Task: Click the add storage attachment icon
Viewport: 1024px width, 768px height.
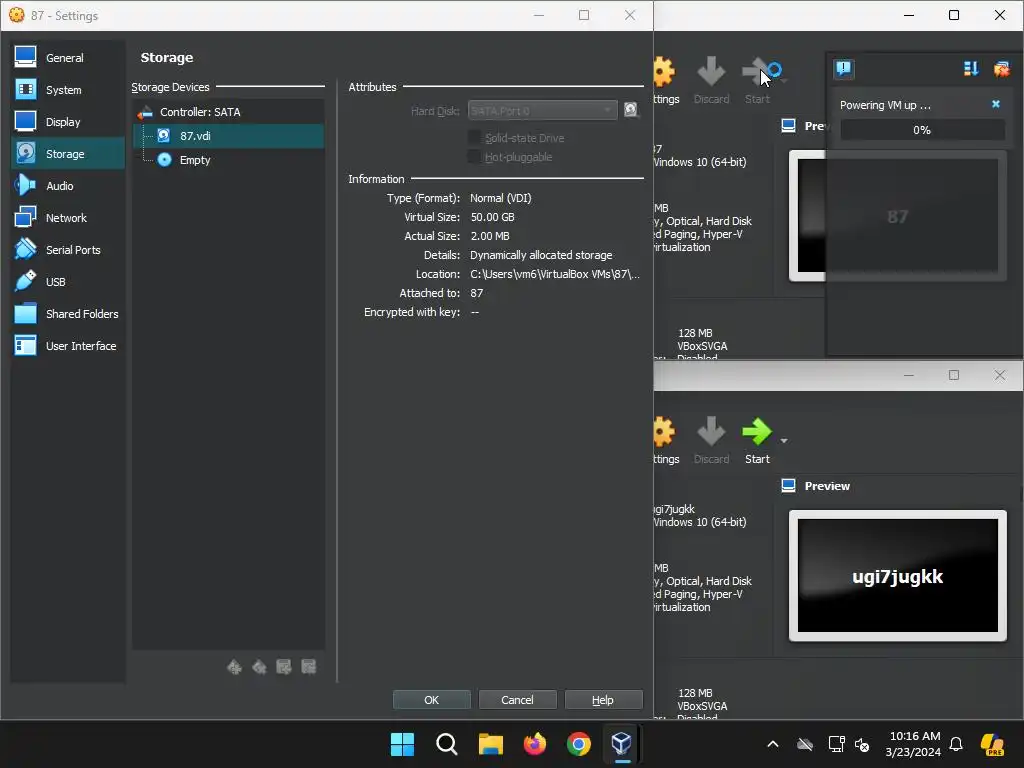Action: (x=283, y=667)
